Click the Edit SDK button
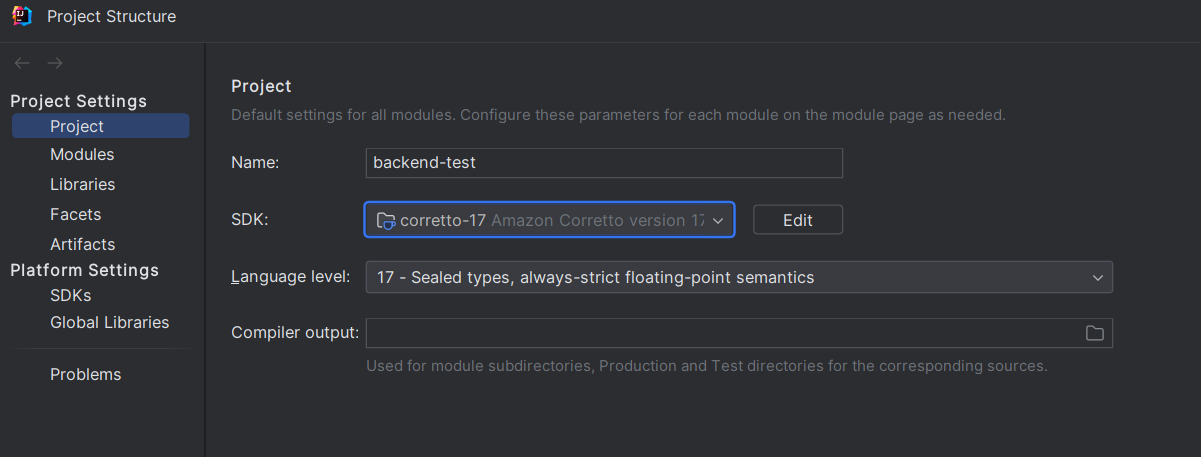The height and width of the screenshot is (457, 1201). (x=797, y=220)
